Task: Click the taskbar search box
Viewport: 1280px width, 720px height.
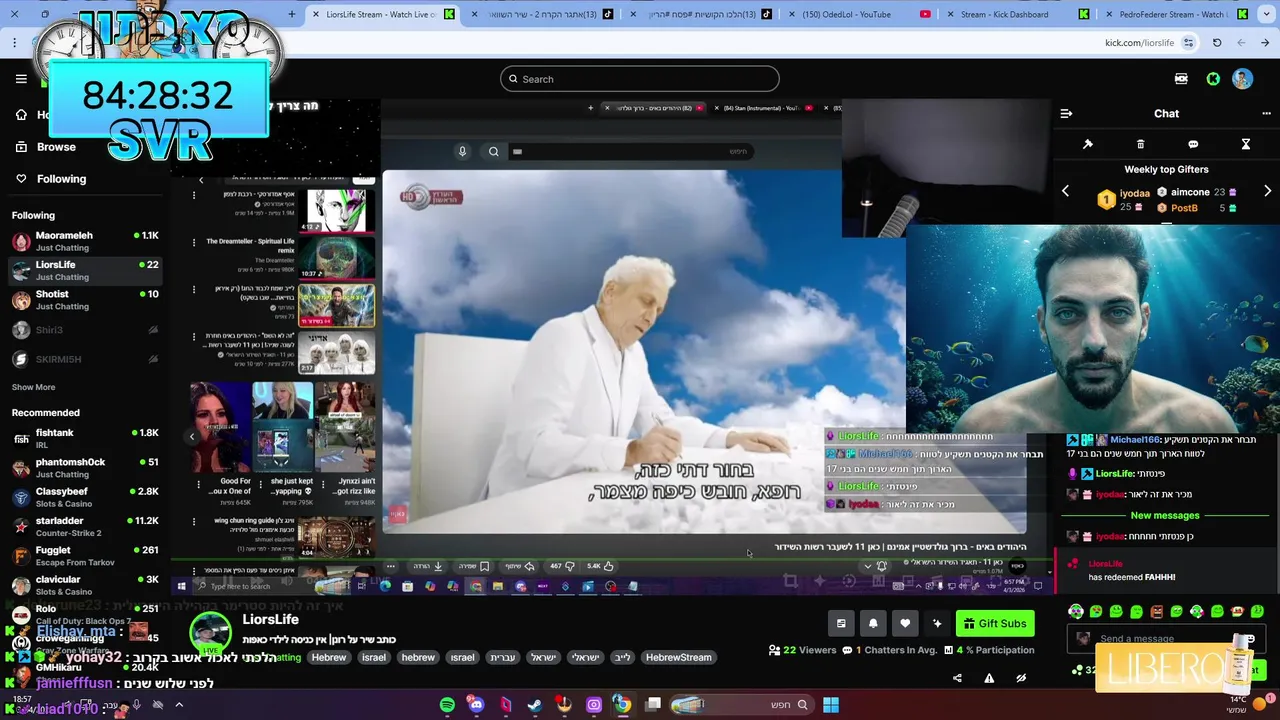Action: pos(741,705)
